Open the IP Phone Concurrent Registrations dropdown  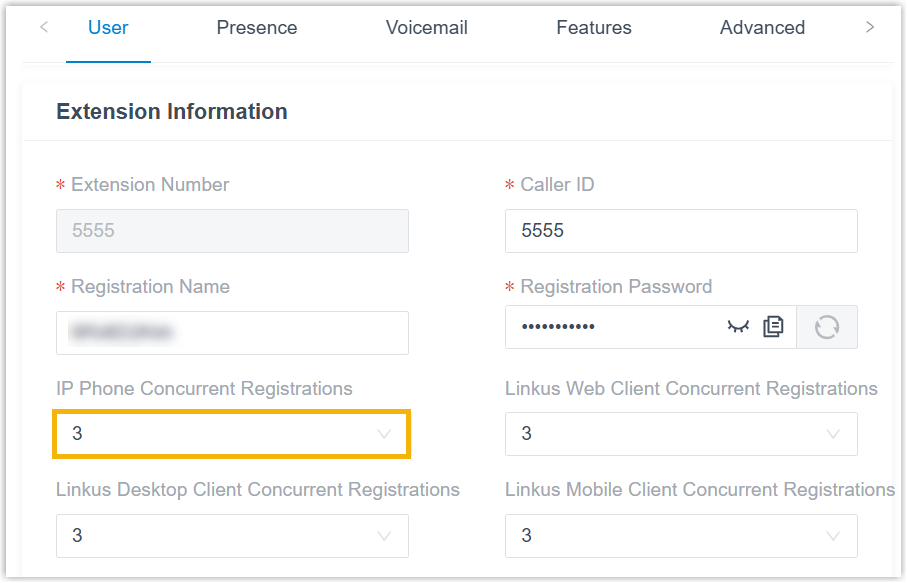pyautogui.click(x=232, y=434)
